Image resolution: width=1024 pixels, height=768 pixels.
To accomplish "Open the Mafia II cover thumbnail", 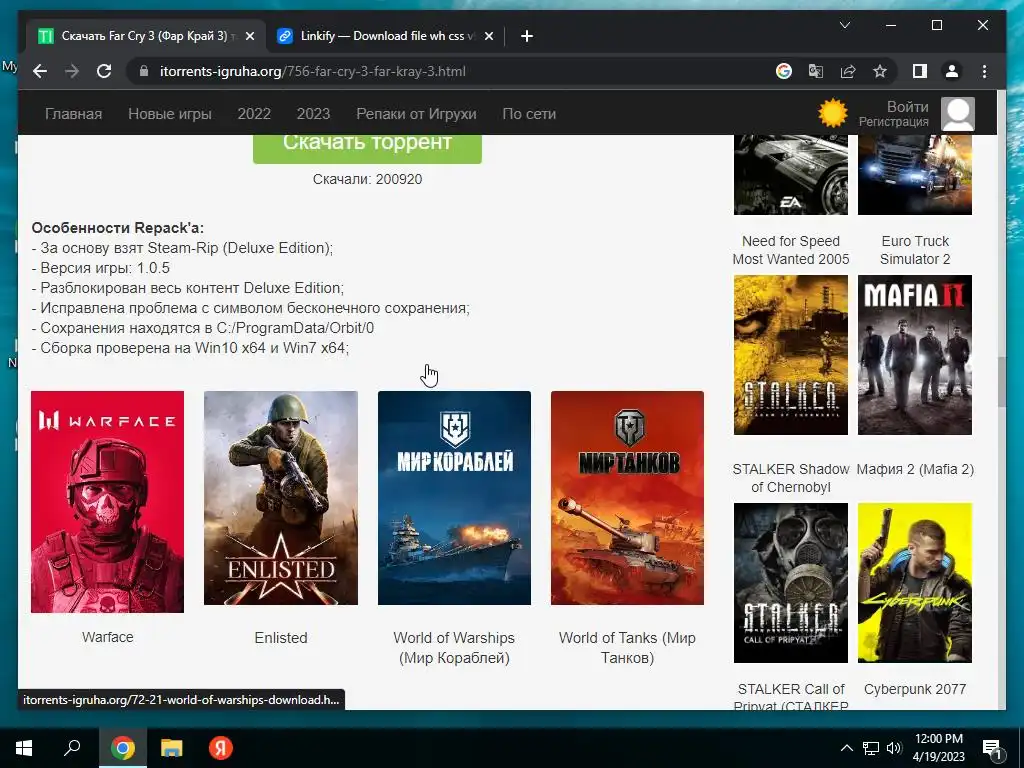I will tap(915, 355).
